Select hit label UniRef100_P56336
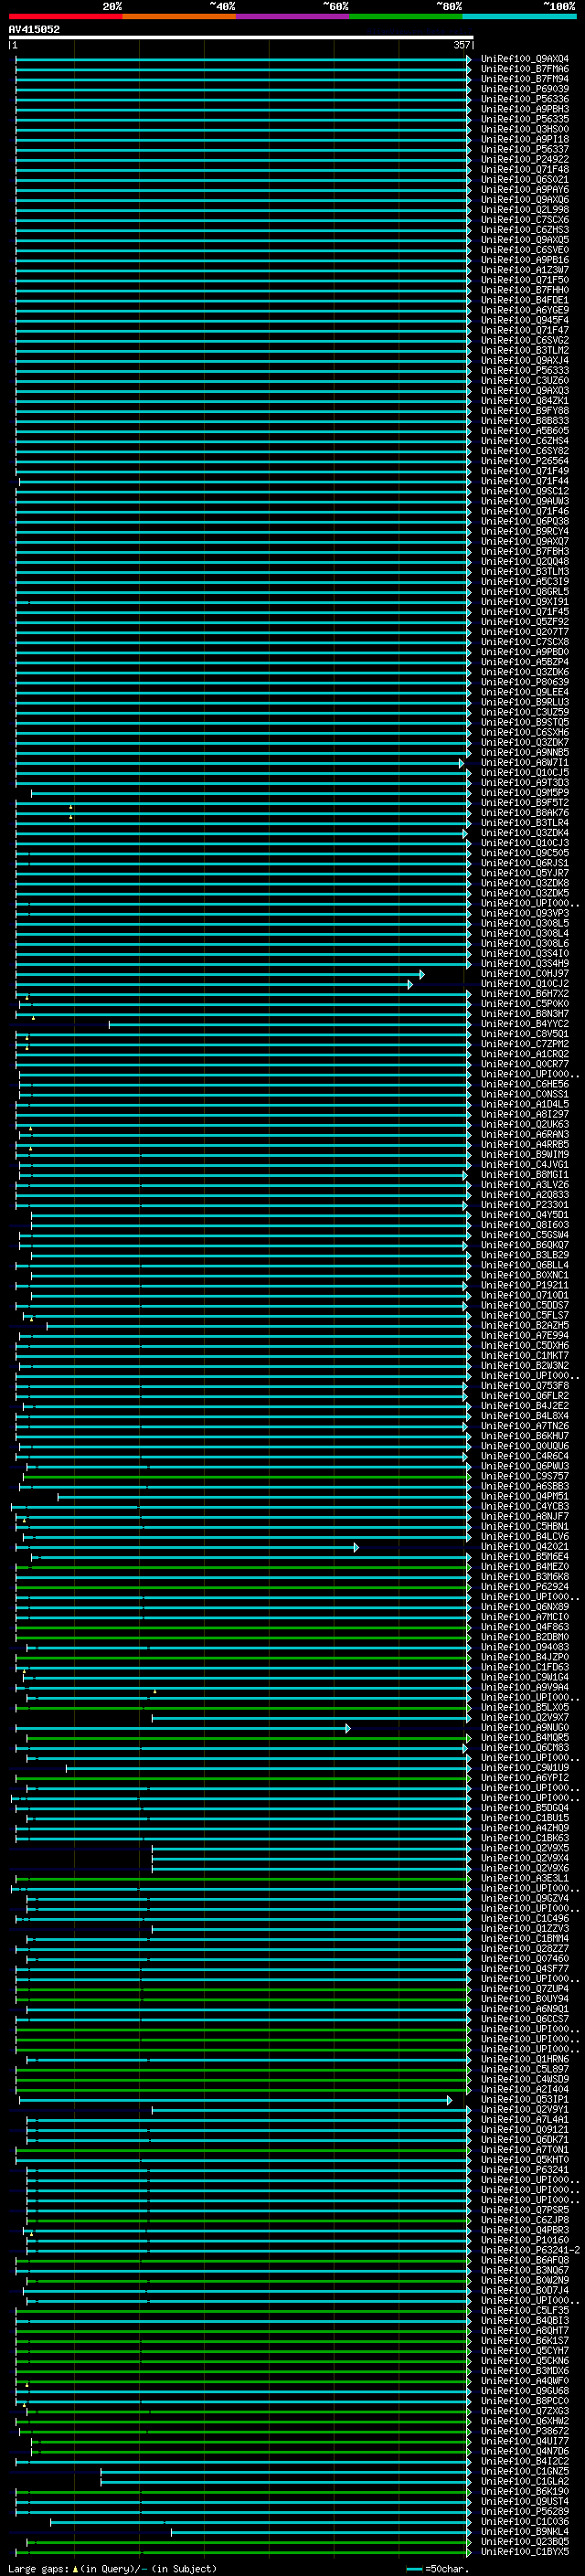Screen dimensions: 585x2576 (525, 99)
